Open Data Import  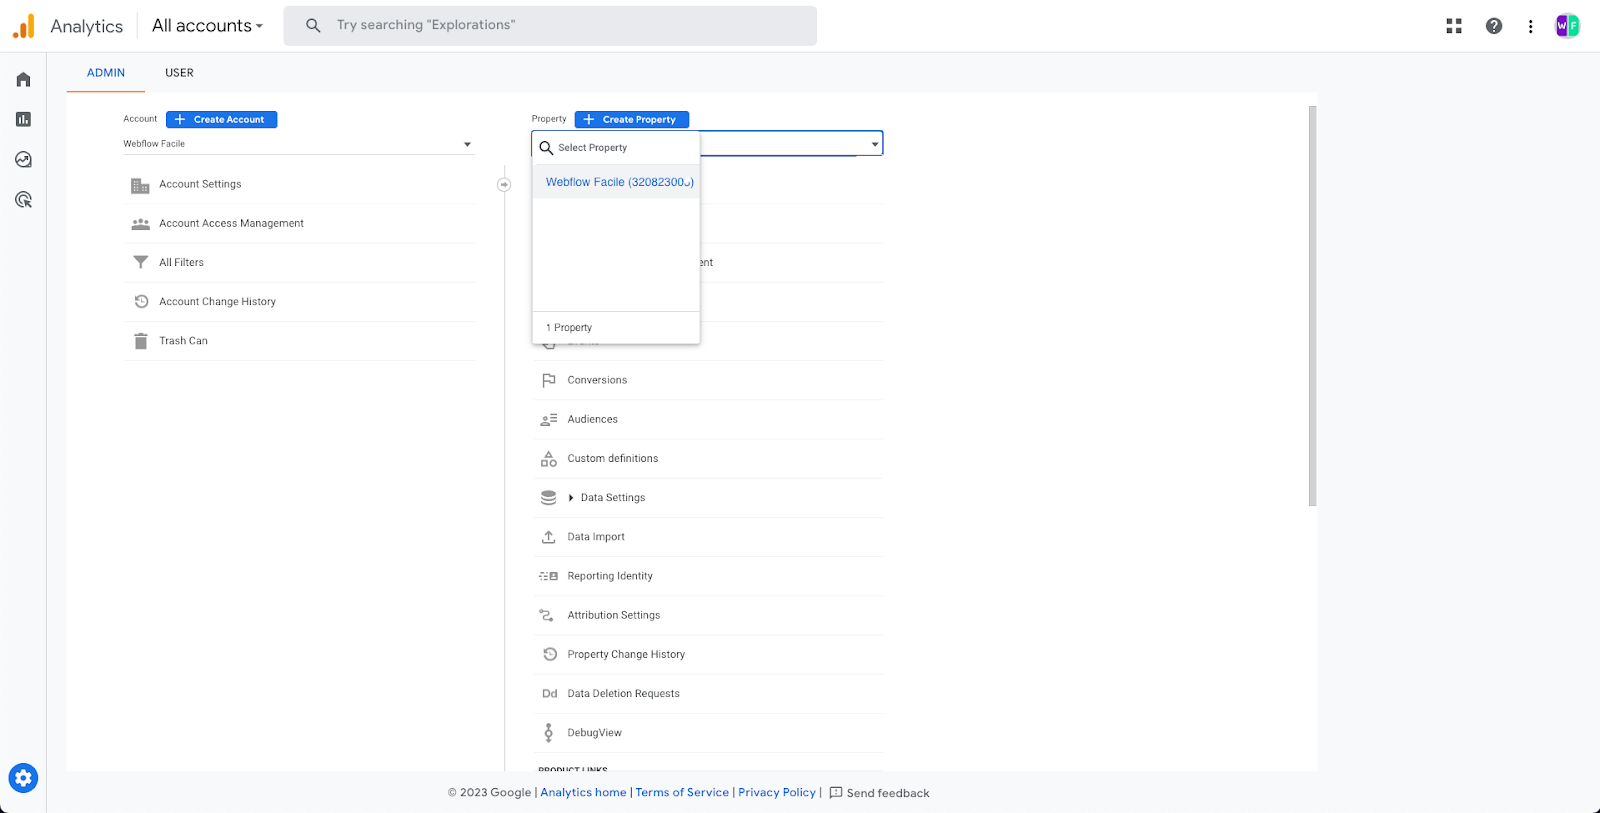click(596, 537)
